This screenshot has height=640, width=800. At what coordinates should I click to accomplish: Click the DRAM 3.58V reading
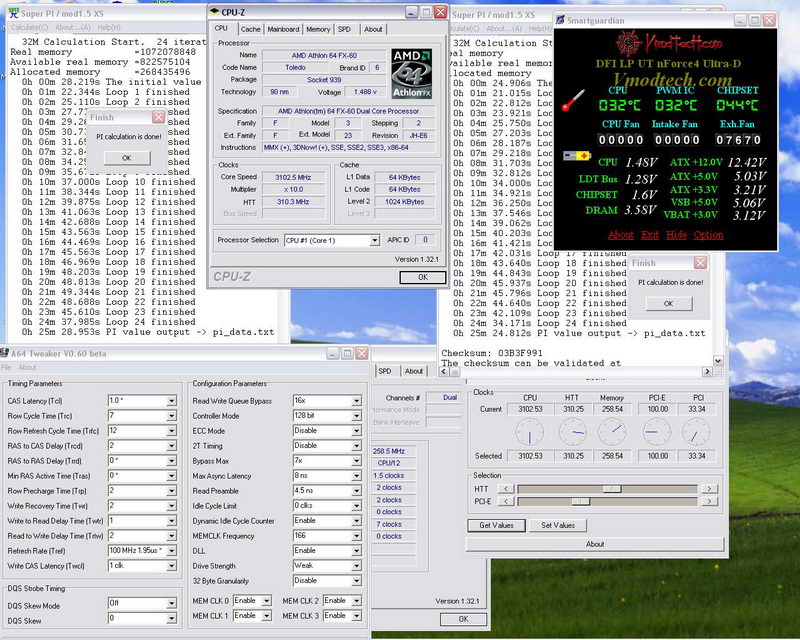point(640,210)
